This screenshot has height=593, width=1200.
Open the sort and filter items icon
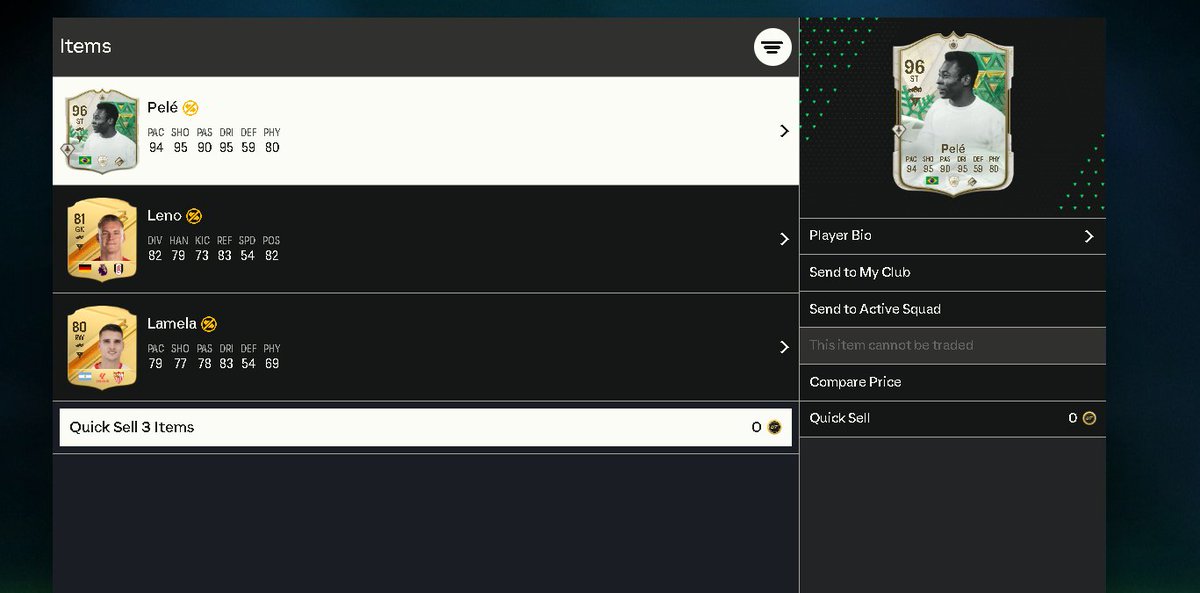click(772, 47)
